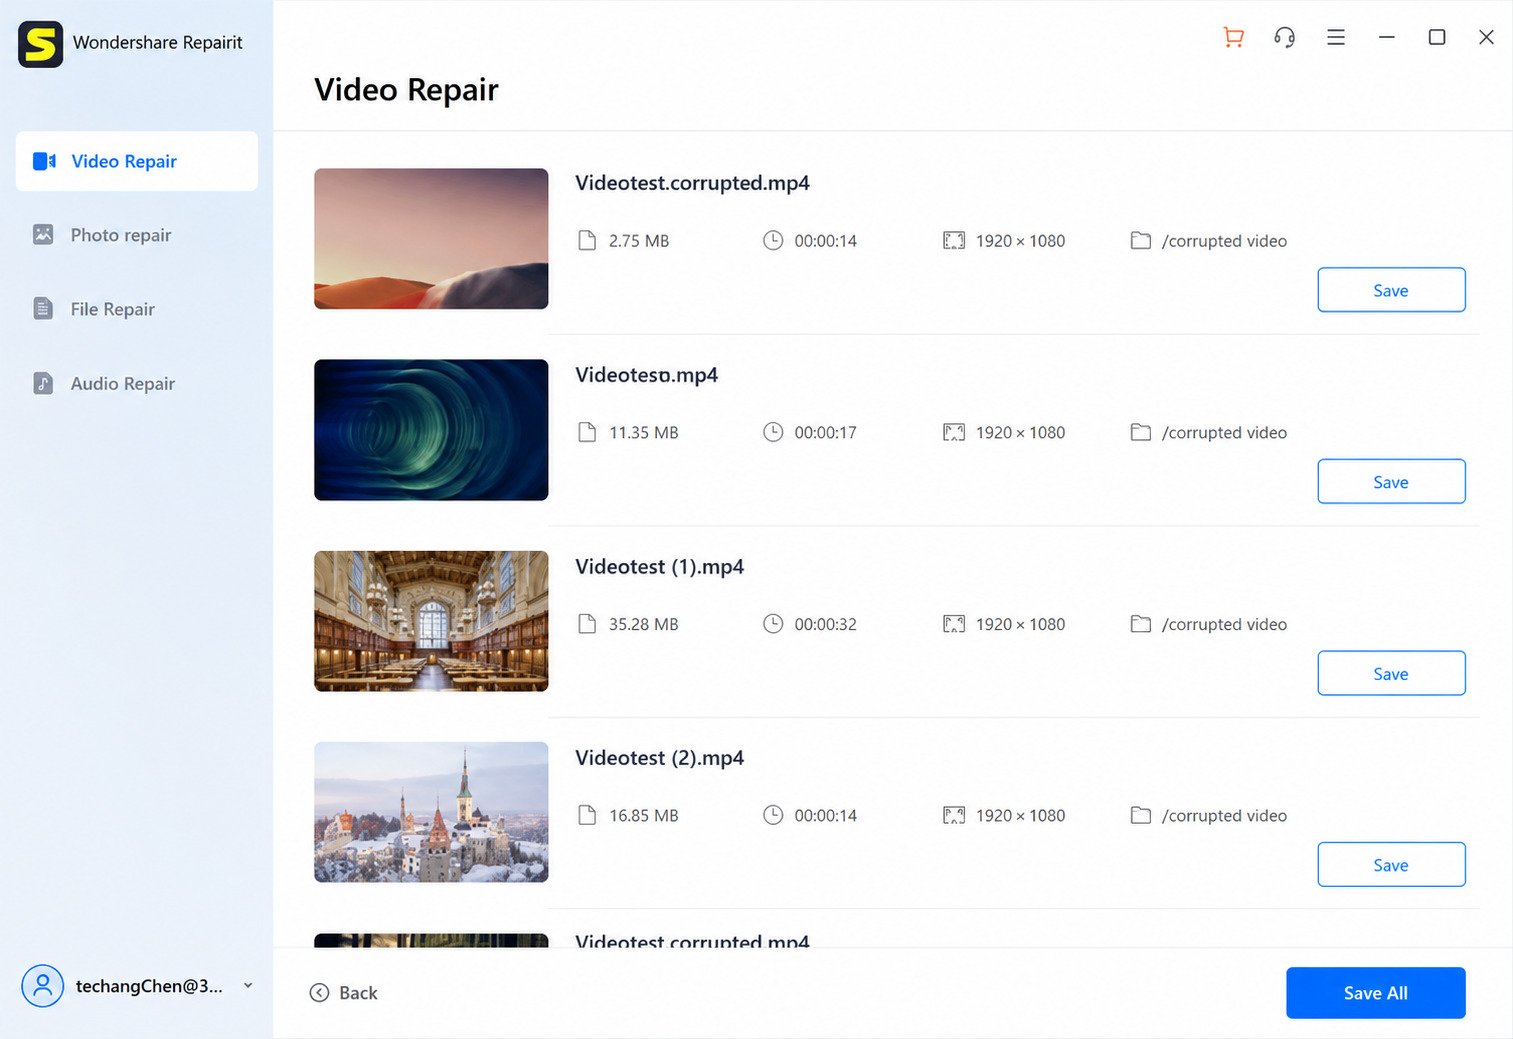The width and height of the screenshot is (1513, 1039).
Task: Open the library hall video thumbnail
Action: pyautogui.click(x=431, y=621)
